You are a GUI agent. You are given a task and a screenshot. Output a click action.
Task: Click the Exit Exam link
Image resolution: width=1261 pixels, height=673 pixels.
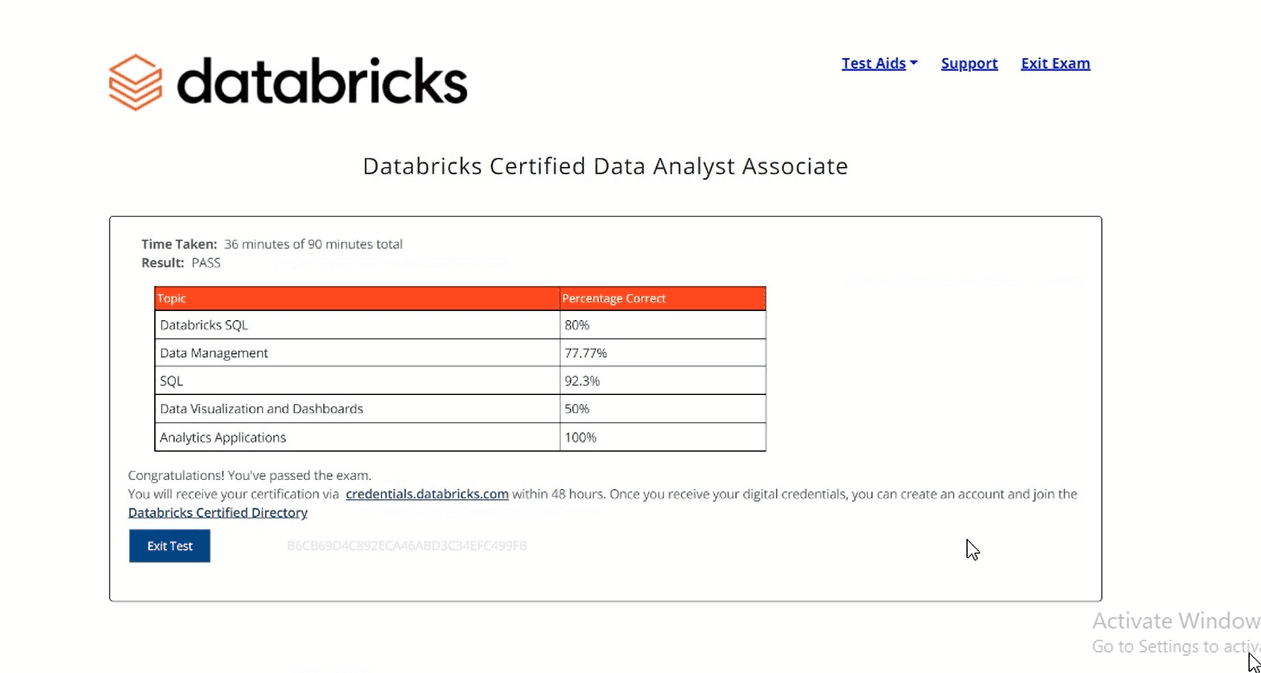pyautogui.click(x=1055, y=63)
